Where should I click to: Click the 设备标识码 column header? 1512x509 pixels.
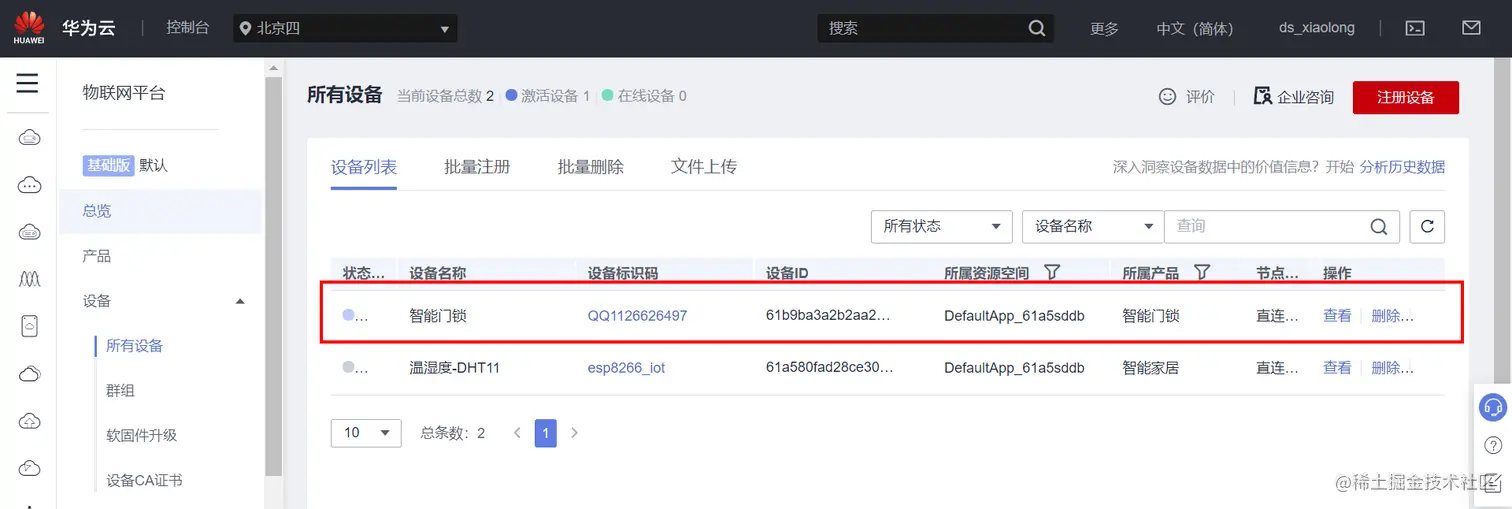[x=623, y=273]
